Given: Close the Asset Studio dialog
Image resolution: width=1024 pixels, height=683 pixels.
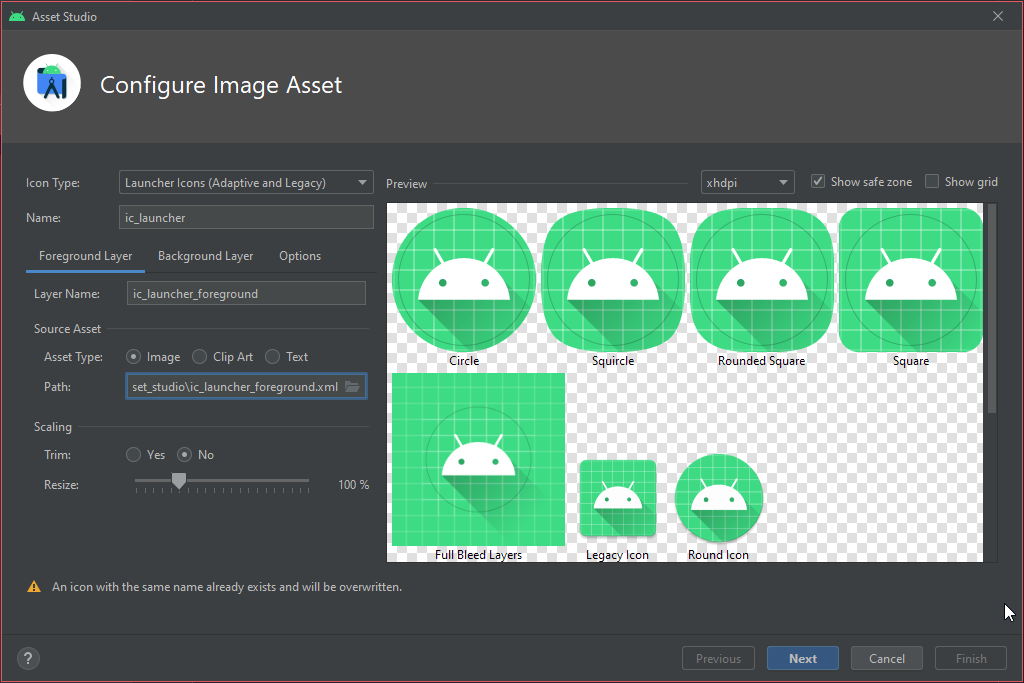Looking at the screenshot, I should tap(998, 16).
